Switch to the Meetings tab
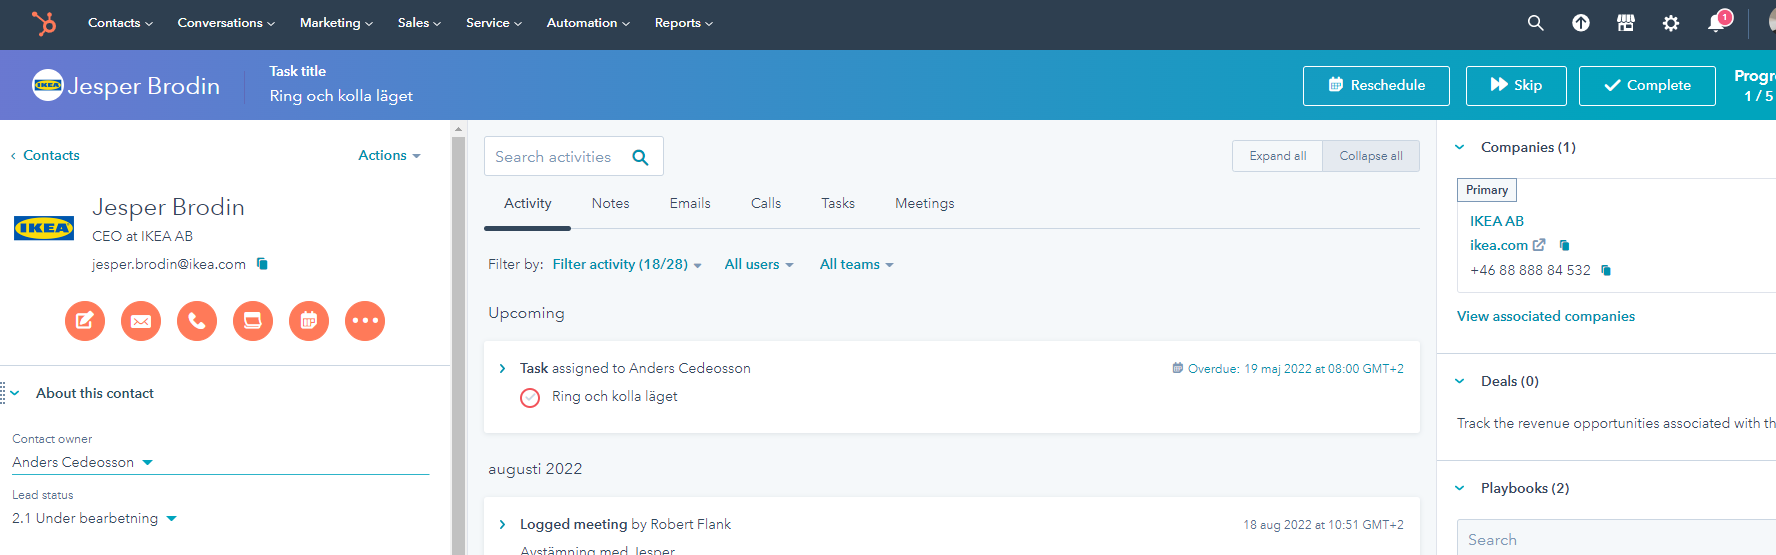Image resolution: width=1776 pixels, height=555 pixels. pos(924,204)
